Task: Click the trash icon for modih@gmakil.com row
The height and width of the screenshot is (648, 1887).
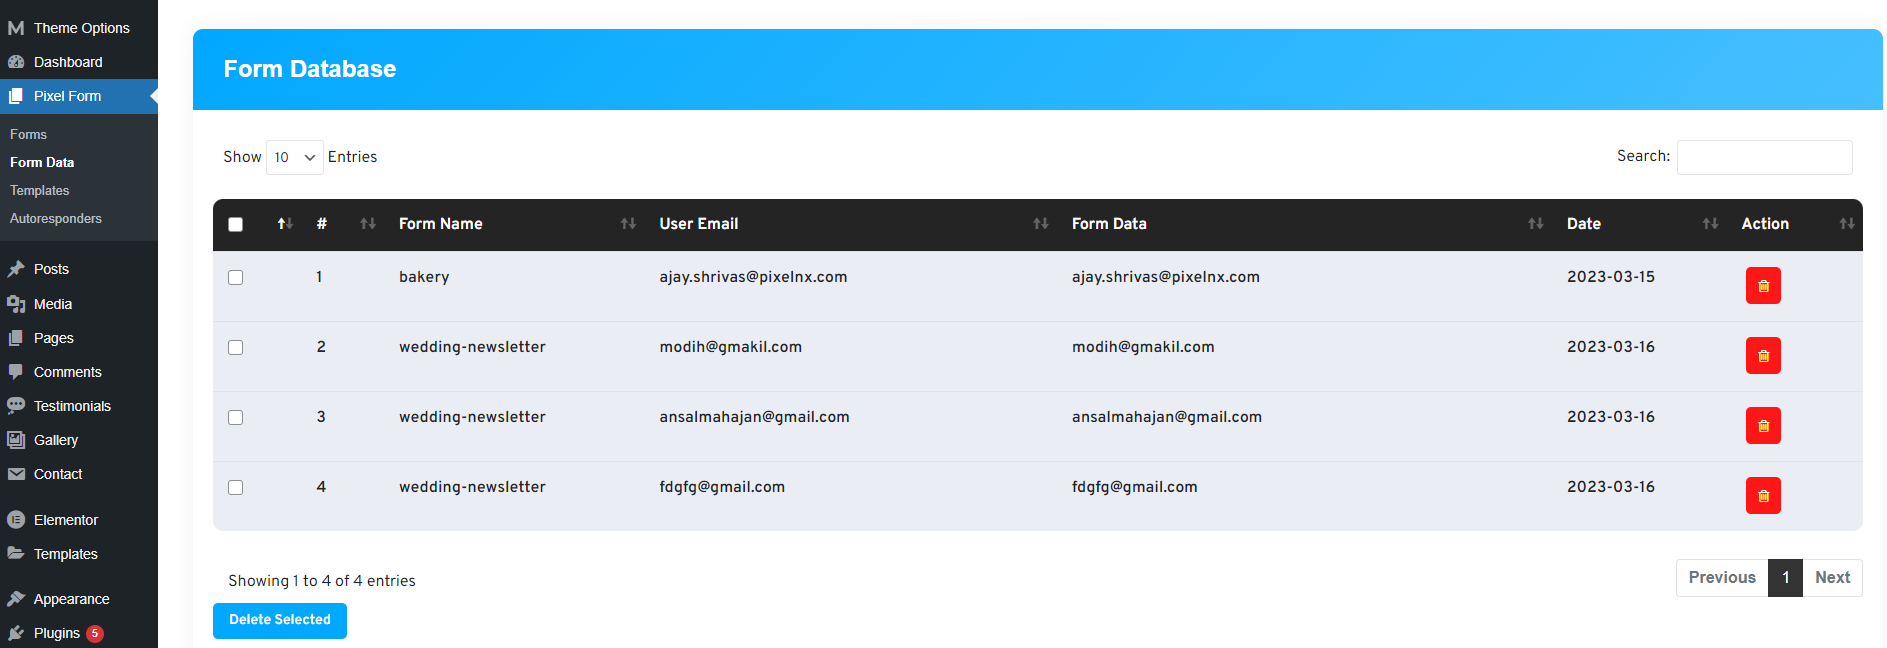Action: tap(1762, 356)
